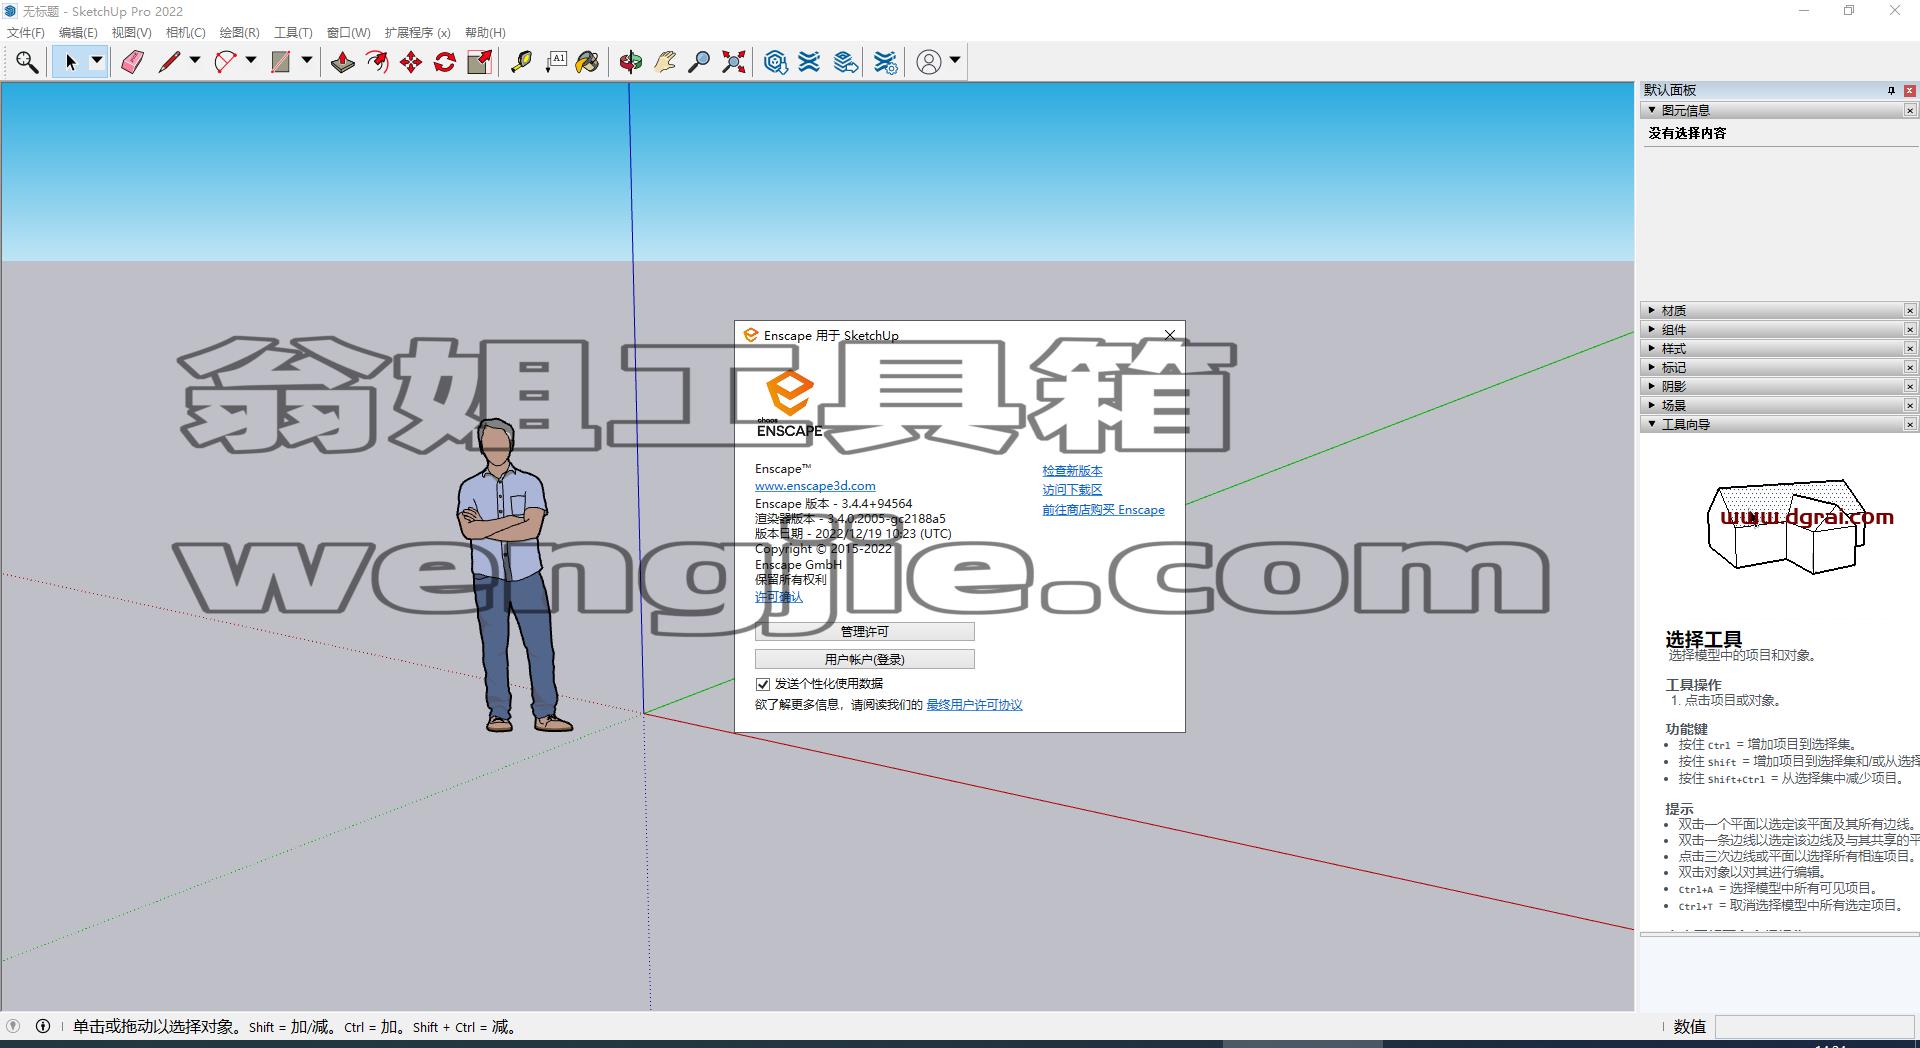
Task: Choose the Line pencil tool
Action: 169,62
